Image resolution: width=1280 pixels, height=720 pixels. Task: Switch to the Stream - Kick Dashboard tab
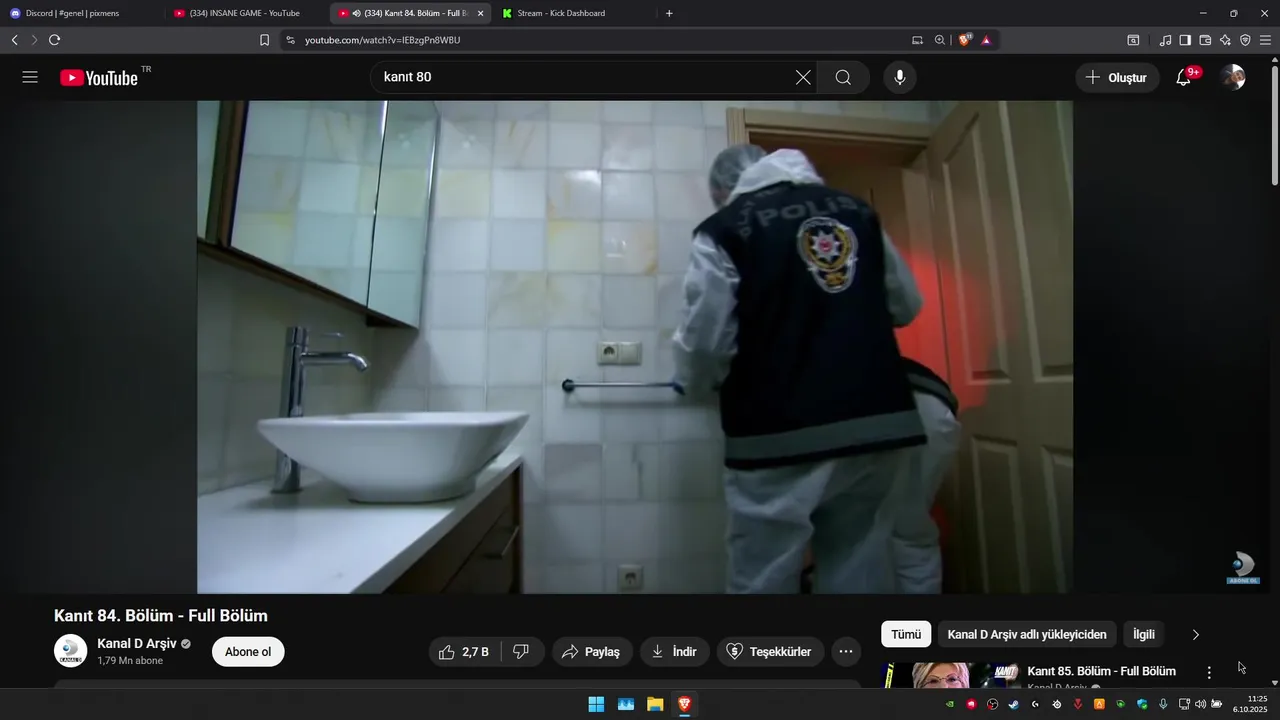pyautogui.click(x=574, y=13)
